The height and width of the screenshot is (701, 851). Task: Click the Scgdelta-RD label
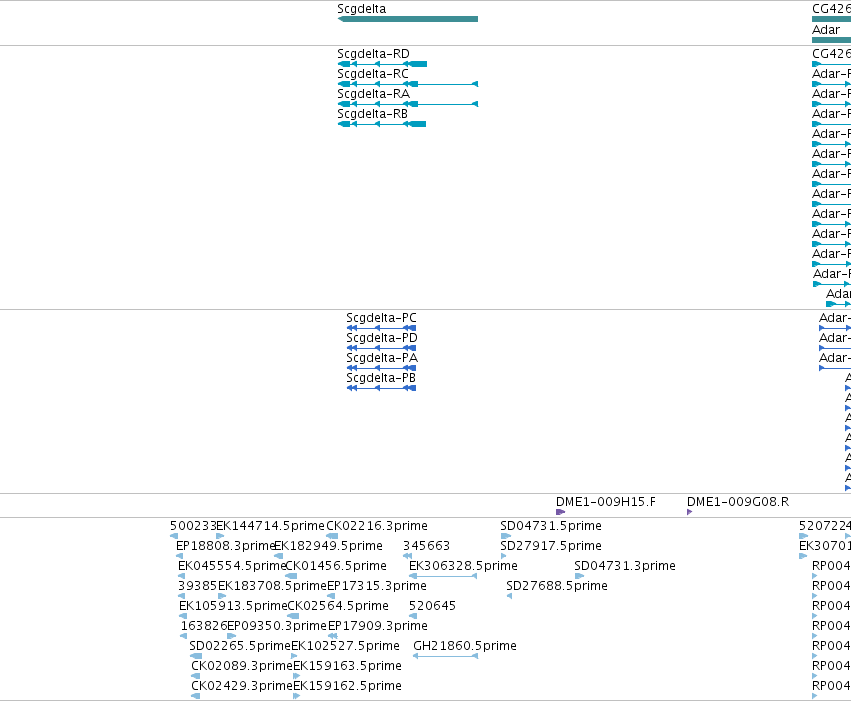[x=373, y=54]
